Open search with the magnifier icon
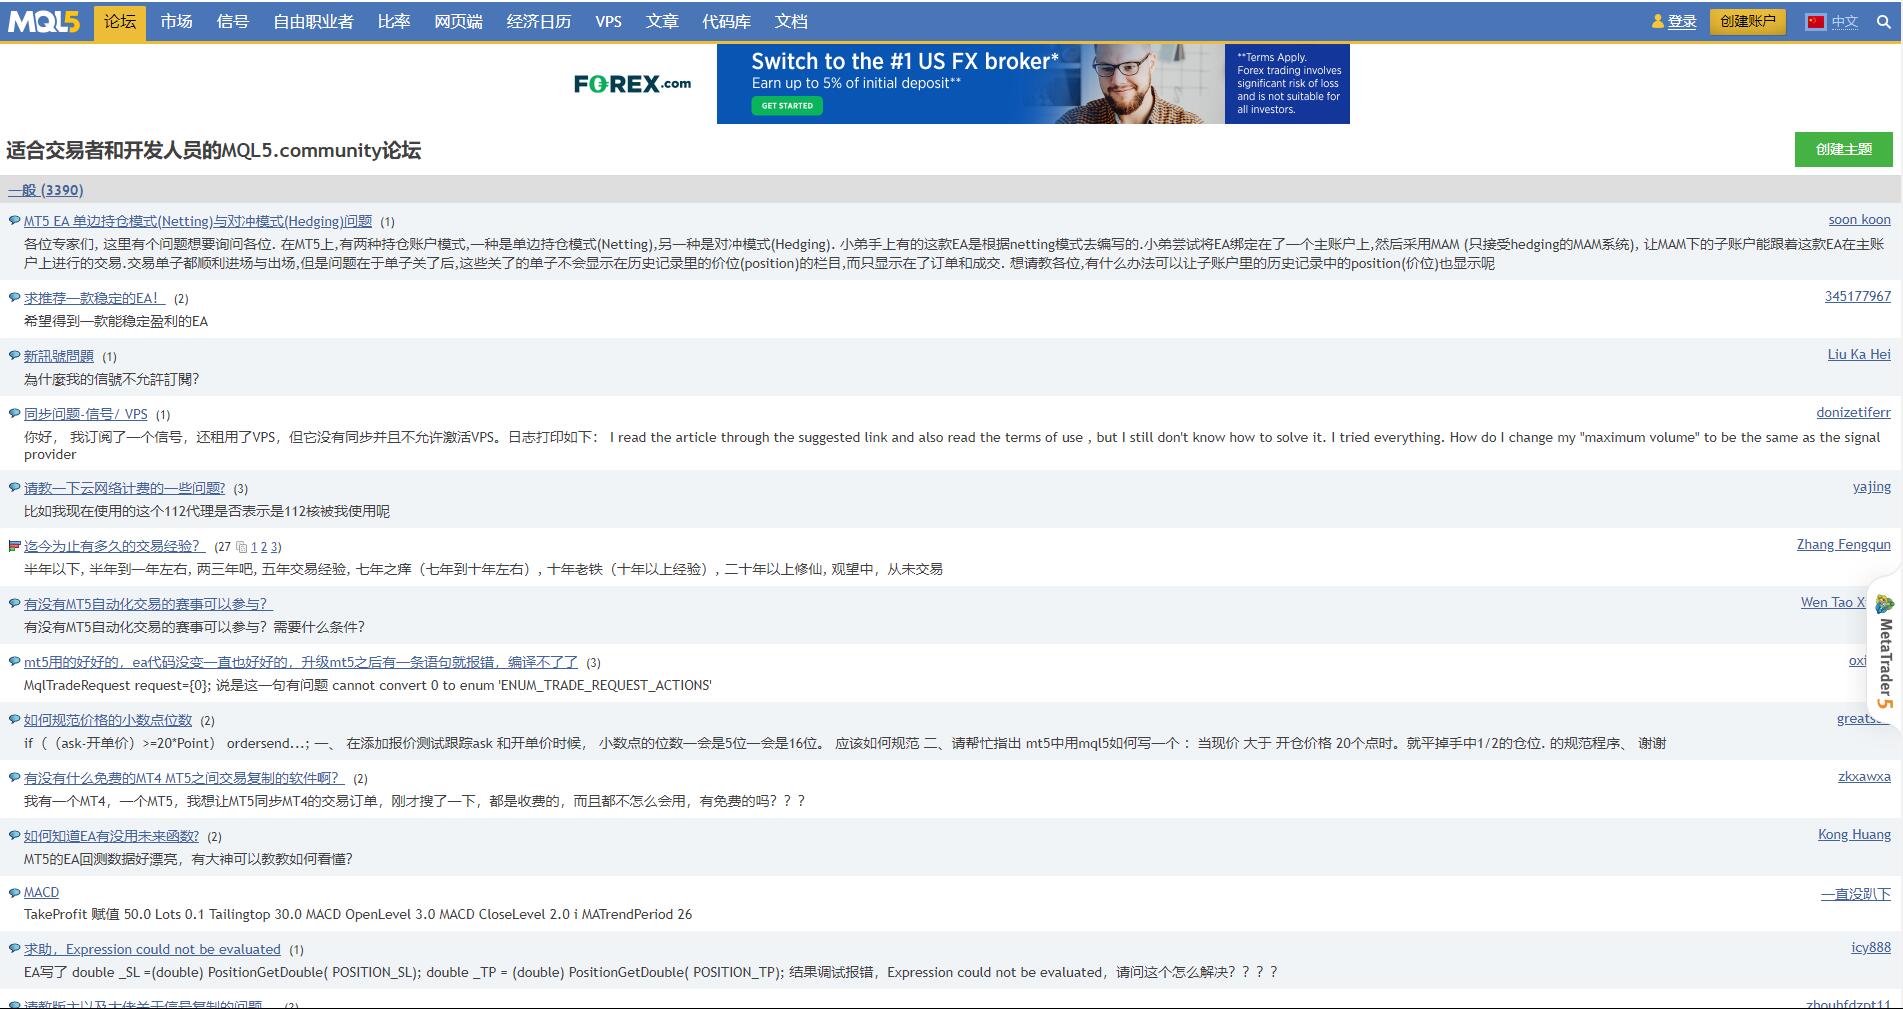The image size is (1903, 1009). coord(1883,22)
